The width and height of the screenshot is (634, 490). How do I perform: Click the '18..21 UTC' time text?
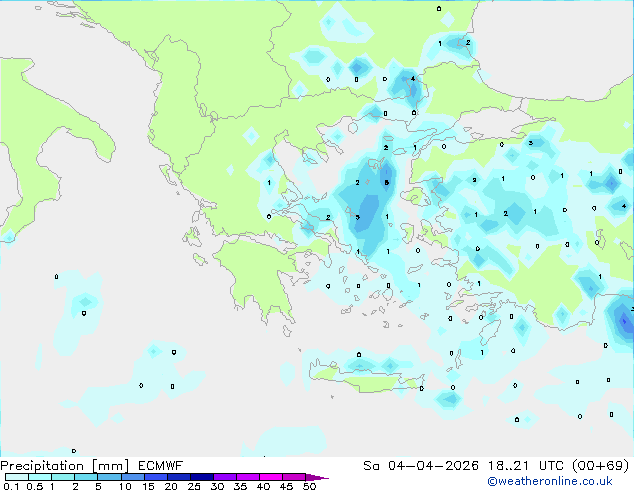[x=527, y=466]
